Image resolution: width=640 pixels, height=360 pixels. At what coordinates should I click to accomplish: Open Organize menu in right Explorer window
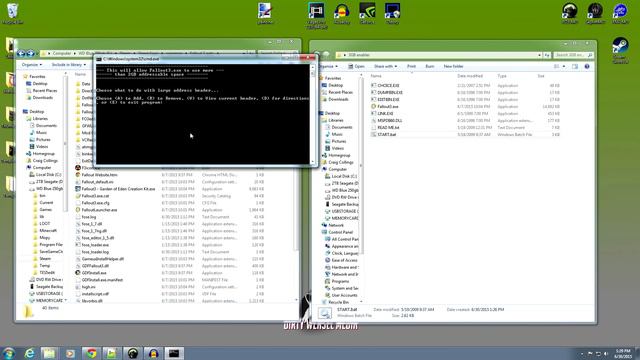327,66
